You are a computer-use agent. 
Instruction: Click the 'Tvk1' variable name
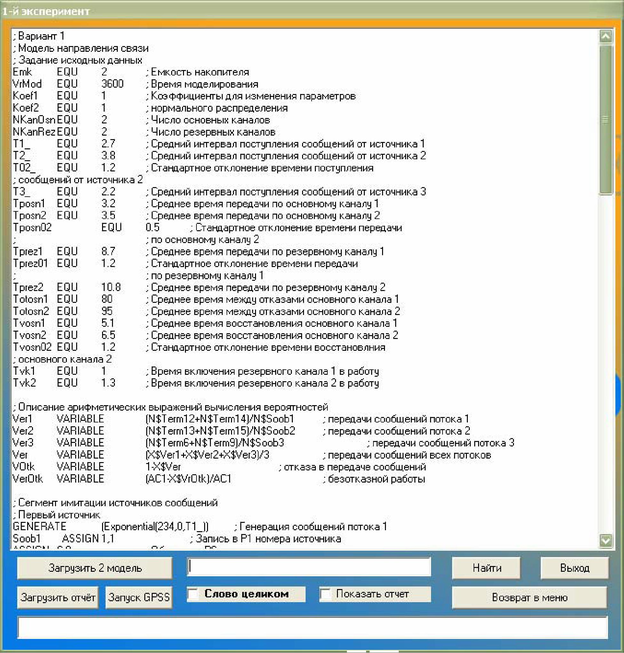pos(24,371)
